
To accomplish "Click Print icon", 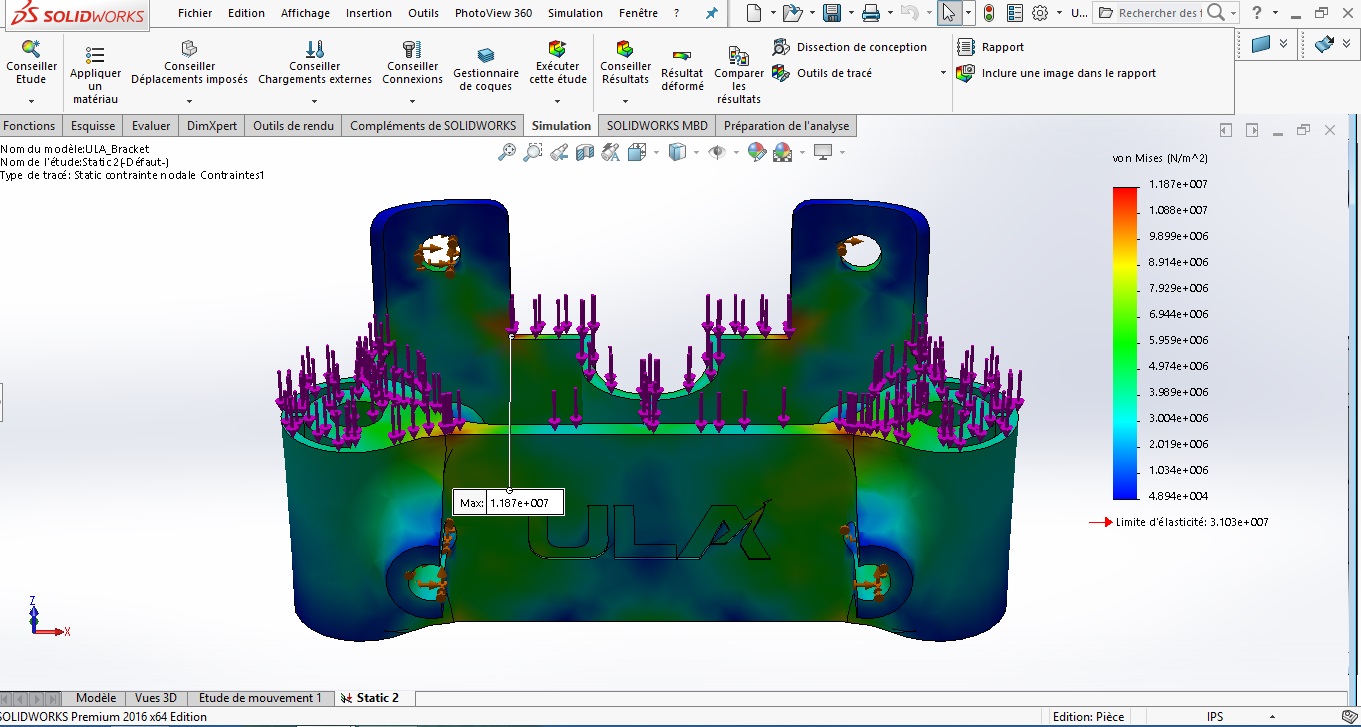I will [871, 13].
